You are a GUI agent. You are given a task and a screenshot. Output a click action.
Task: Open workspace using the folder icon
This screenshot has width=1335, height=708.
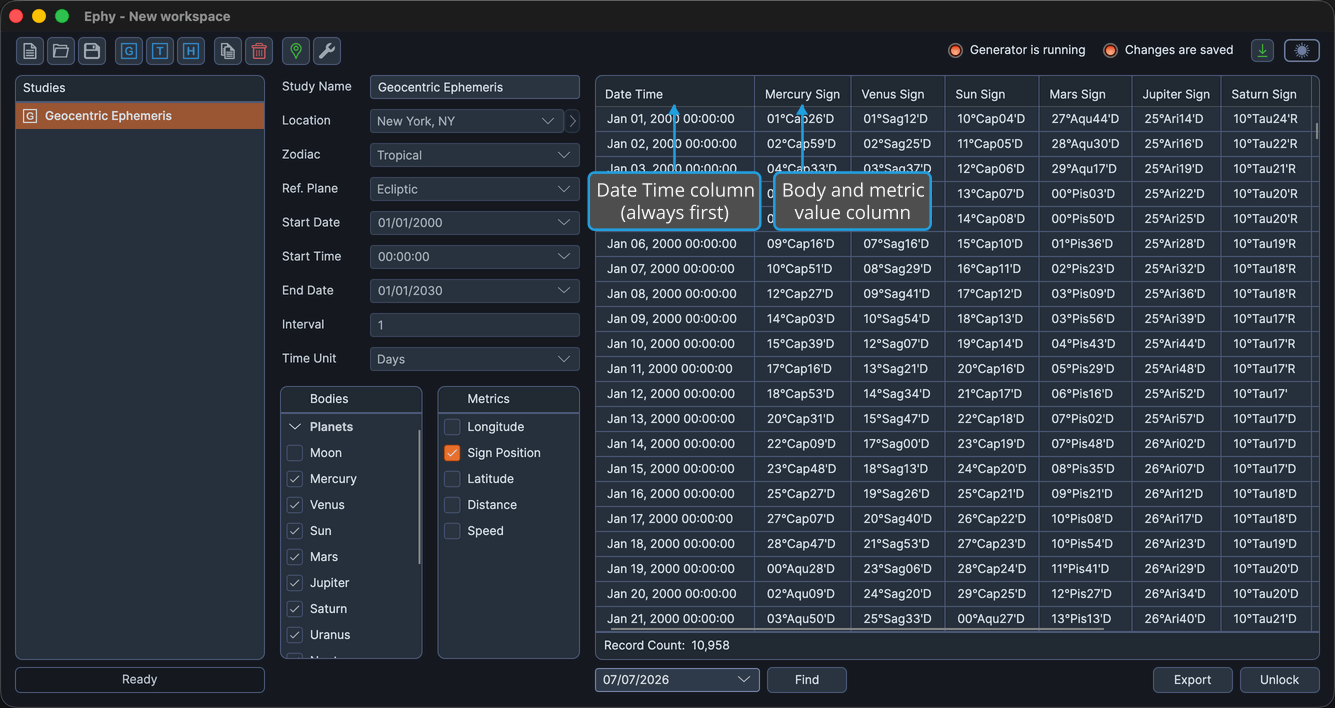(61, 51)
